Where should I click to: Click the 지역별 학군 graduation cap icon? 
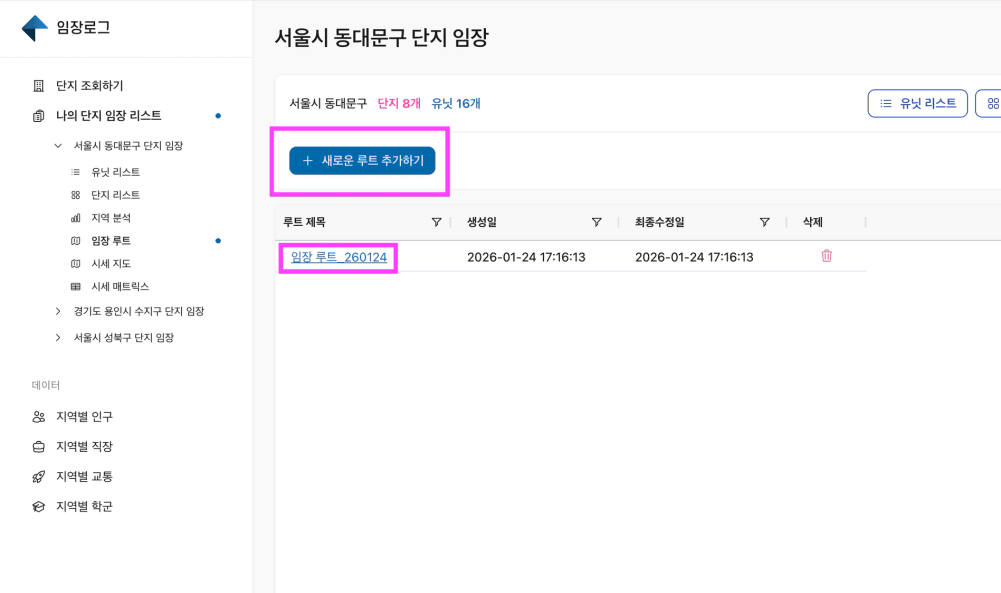[39, 507]
